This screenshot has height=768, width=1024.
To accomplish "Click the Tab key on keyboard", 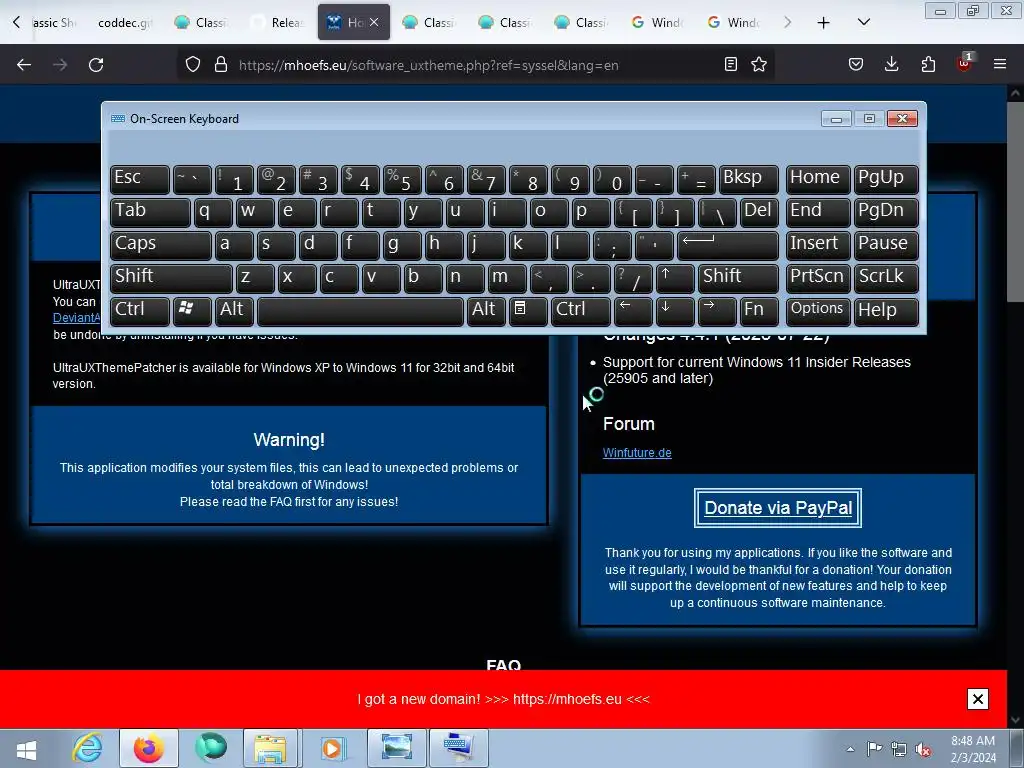I will pos(150,212).
